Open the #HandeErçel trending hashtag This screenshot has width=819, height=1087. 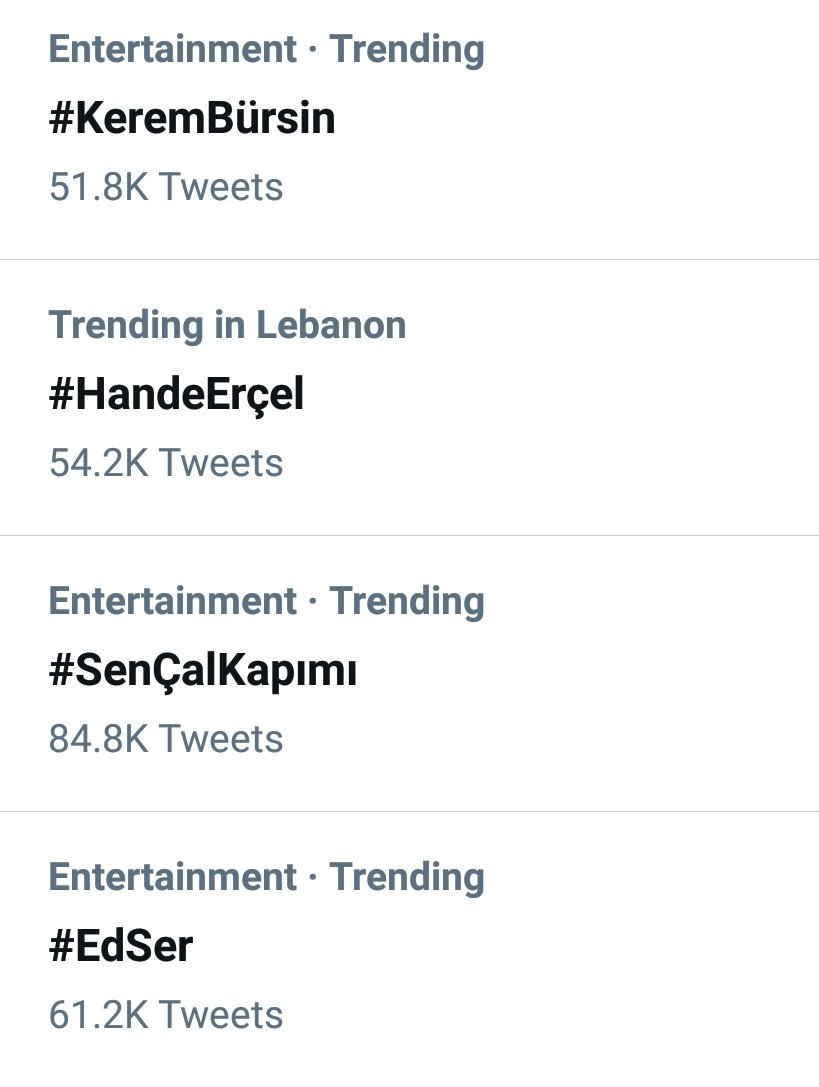(176, 395)
